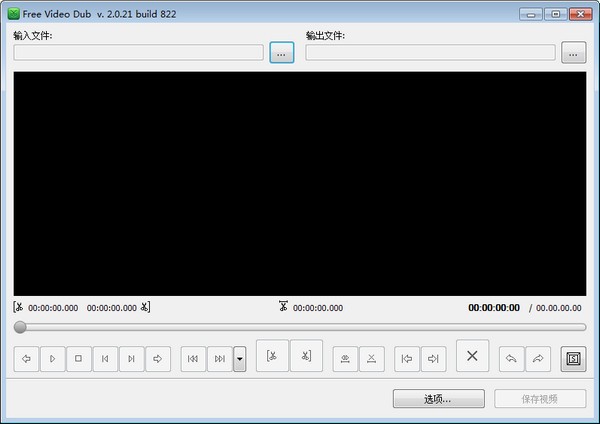Click the seek slider handle
The image size is (600, 424).
20,327
